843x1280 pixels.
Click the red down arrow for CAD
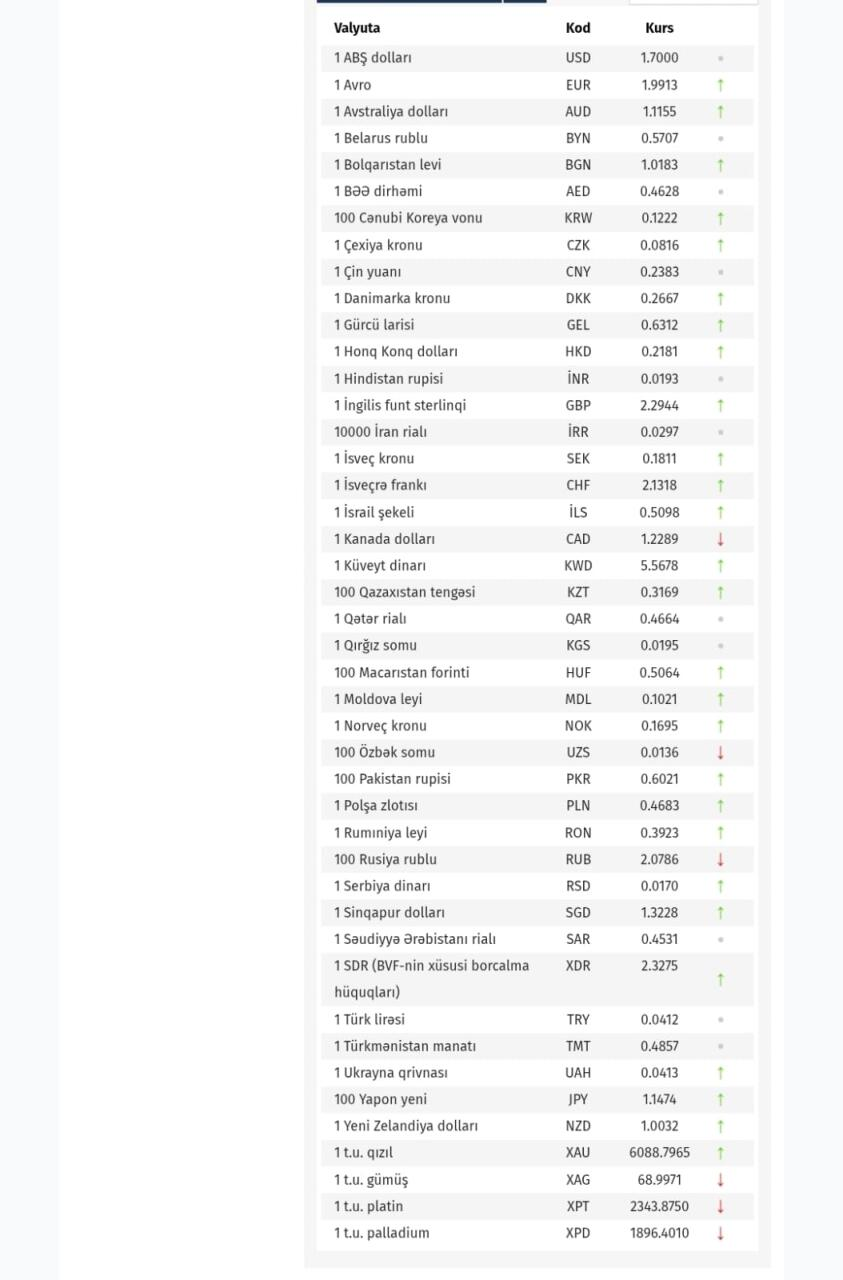click(x=720, y=539)
